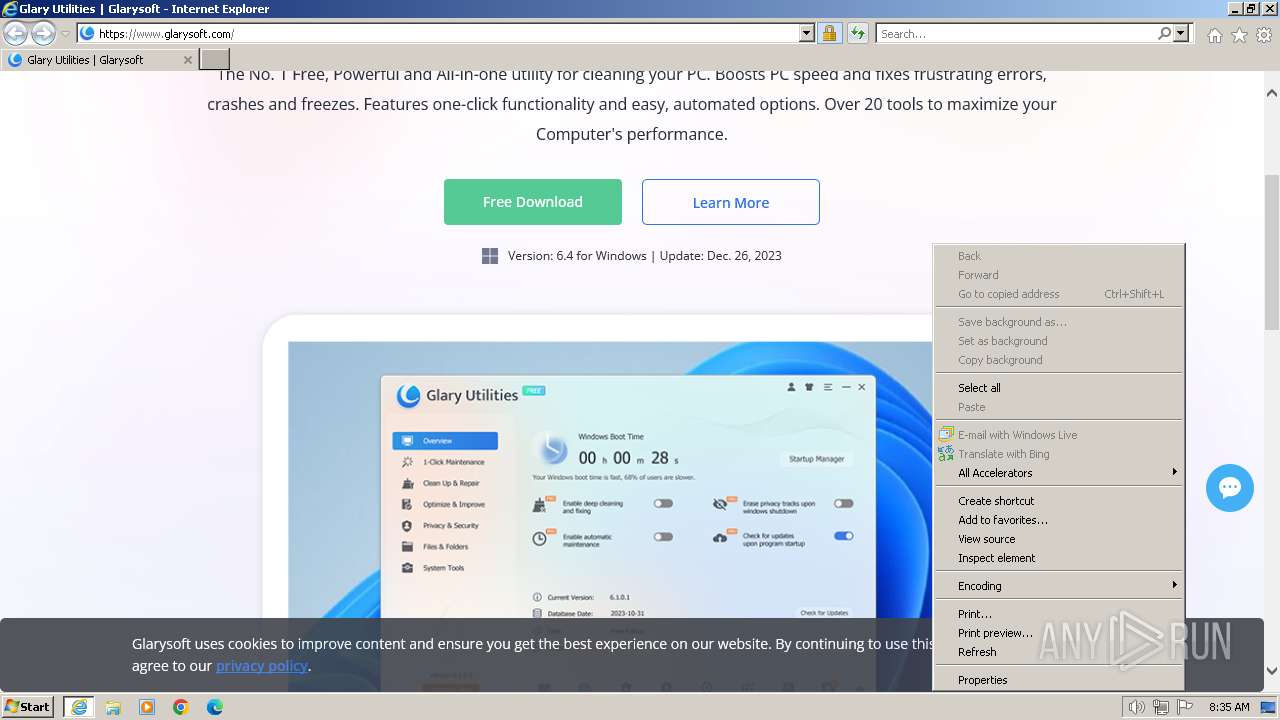
Task: Click the page vertical scrollbar thumb
Action: click(x=1272, y=252)
